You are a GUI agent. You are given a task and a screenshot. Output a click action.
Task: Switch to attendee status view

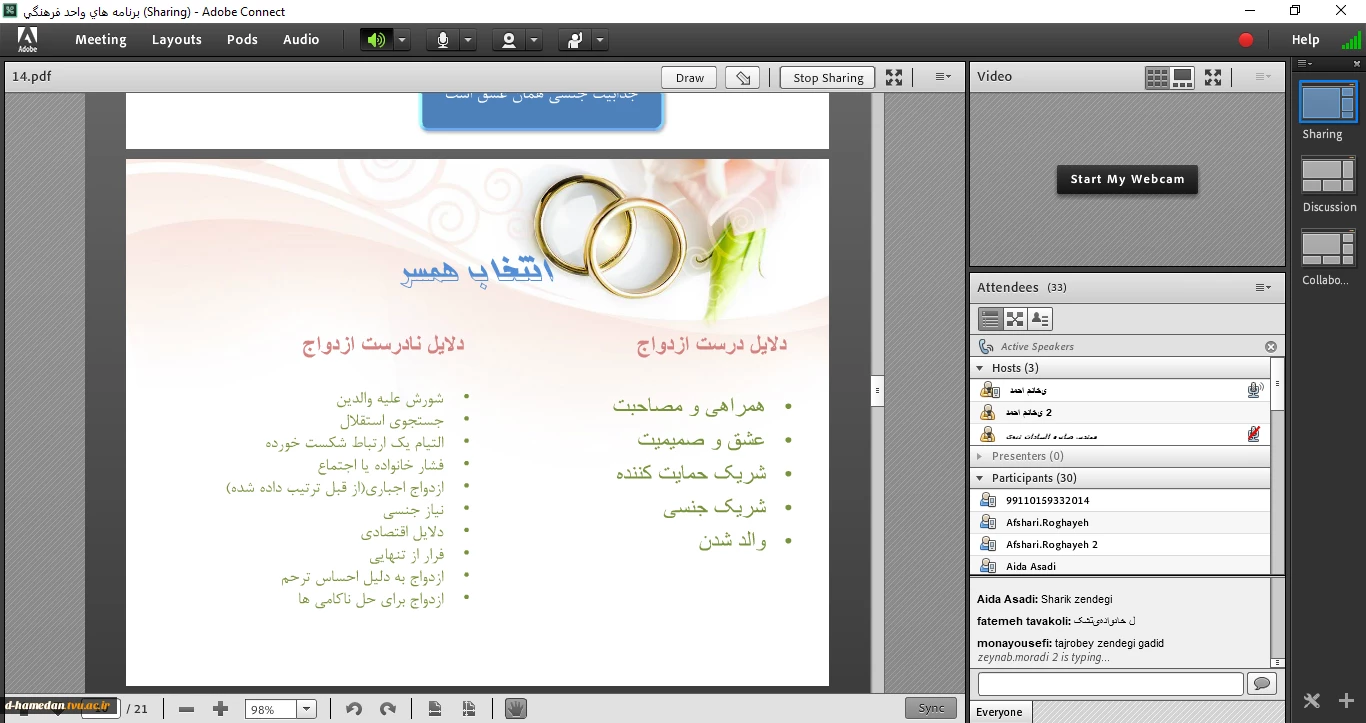coord(1040,319)
